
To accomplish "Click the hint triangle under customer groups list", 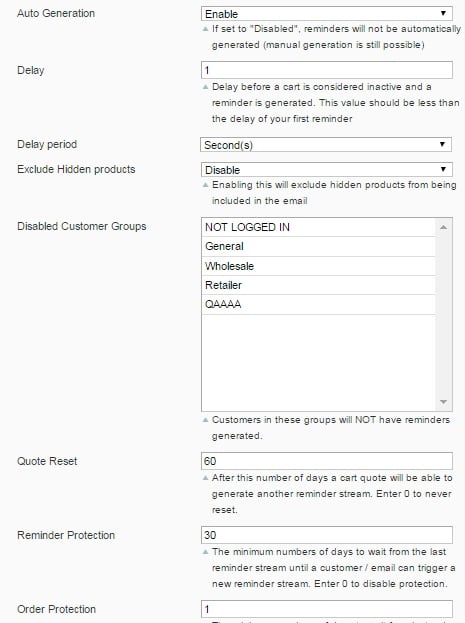I will (205, 420).
